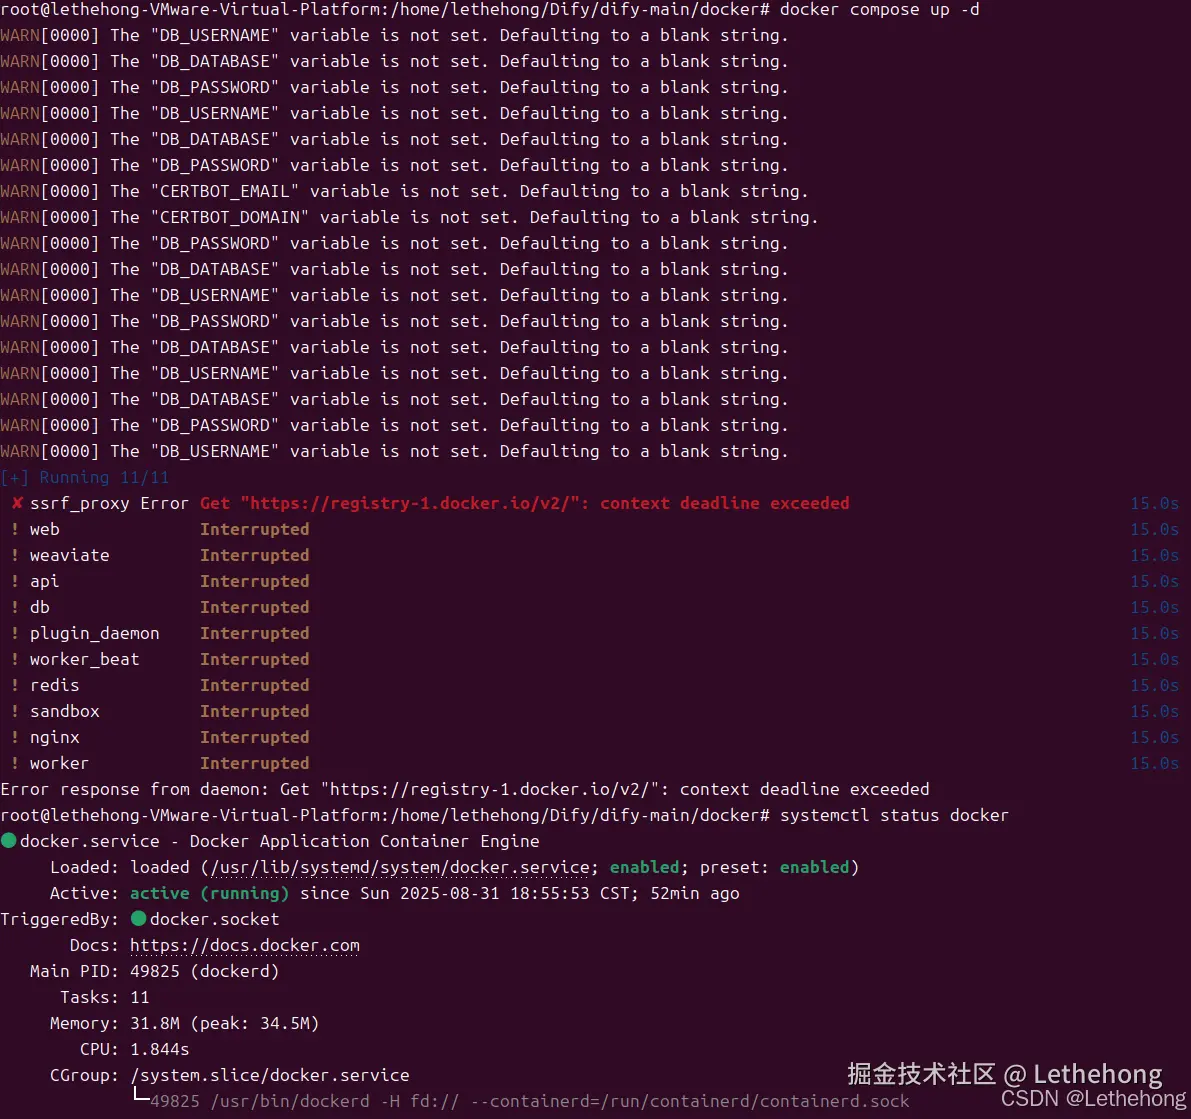Click the "docker compose up -d" command text
The image size is (1191, 1119).
[880, 10]
